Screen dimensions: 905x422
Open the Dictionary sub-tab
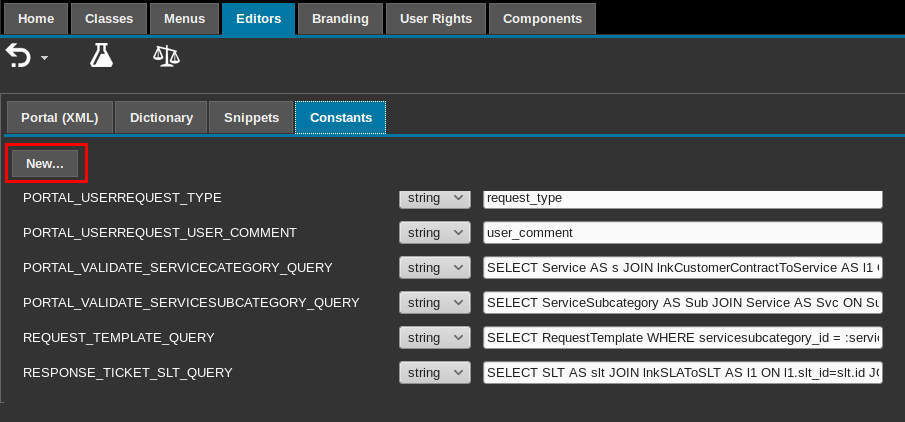[x=160, y=117]
